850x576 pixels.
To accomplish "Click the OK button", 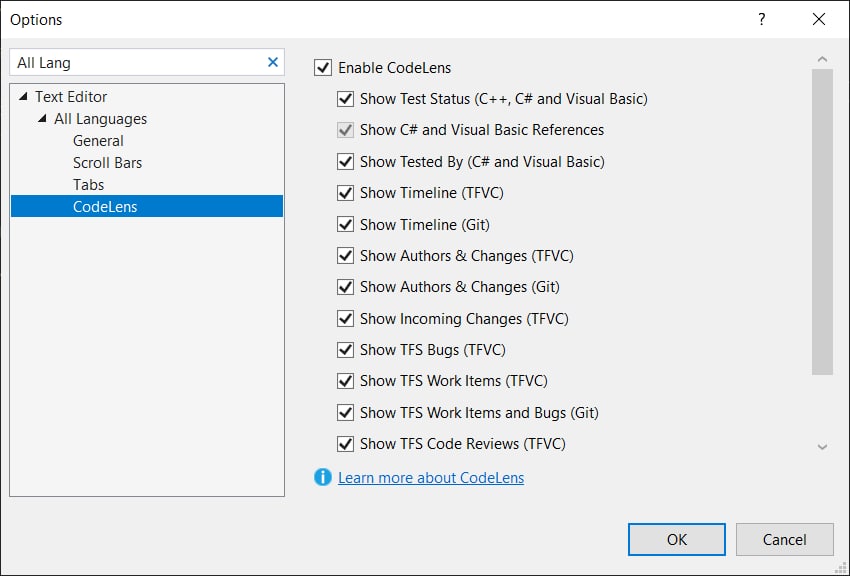I will 677,539.
